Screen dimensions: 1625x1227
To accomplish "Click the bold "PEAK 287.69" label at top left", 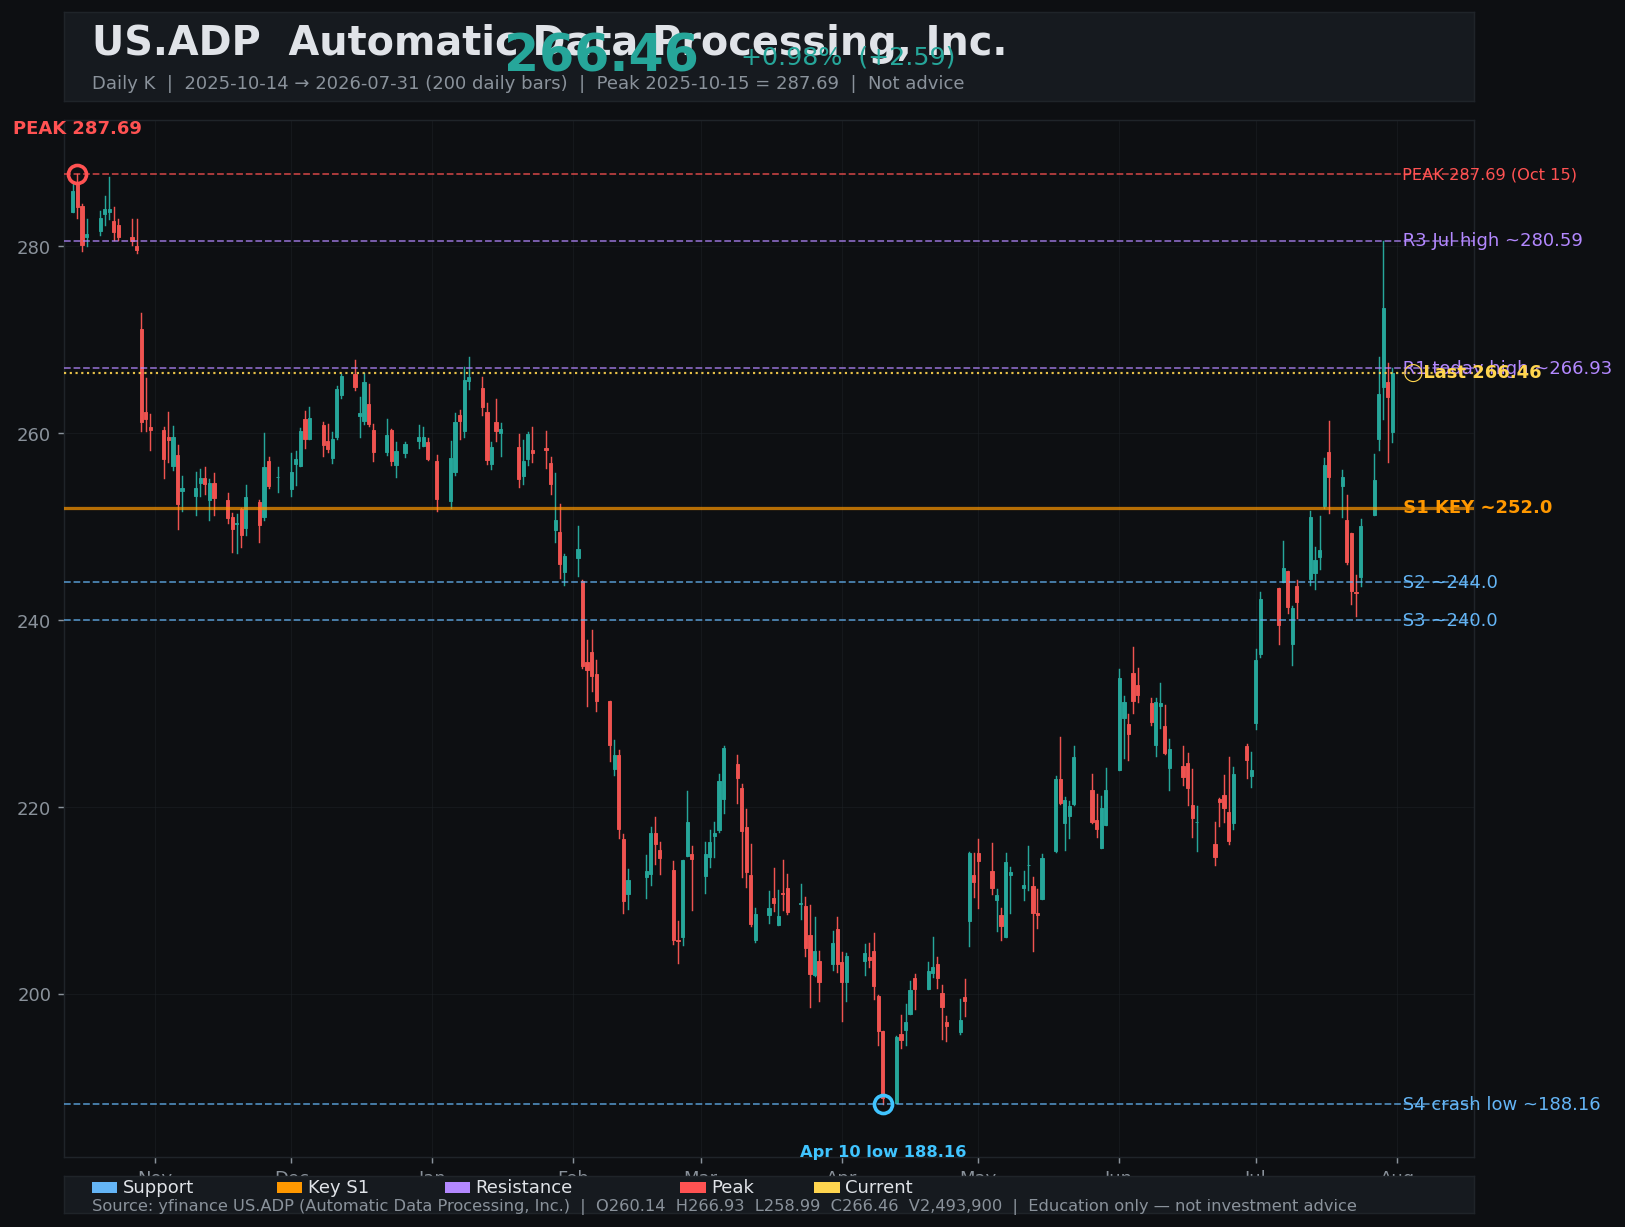I will pyautogui.click(x=77, y=128).
